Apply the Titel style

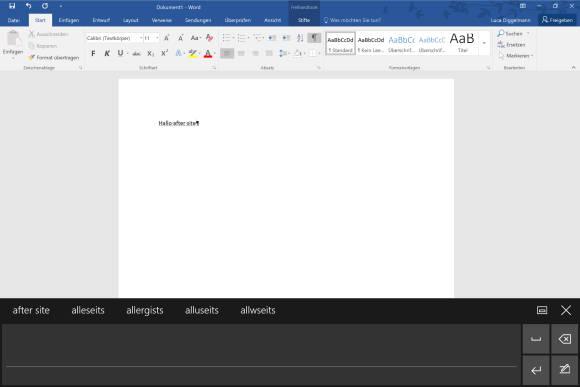[x=462, y=44]
